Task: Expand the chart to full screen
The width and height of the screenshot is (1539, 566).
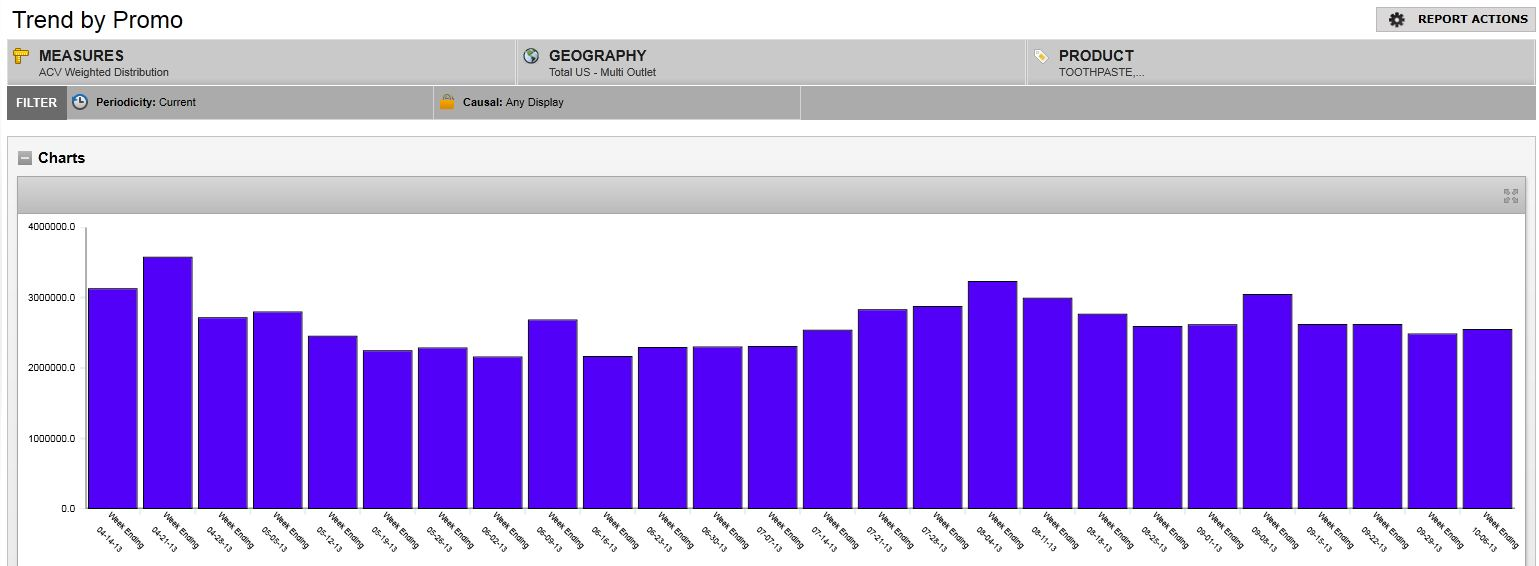Action: tap(1510, 196)
